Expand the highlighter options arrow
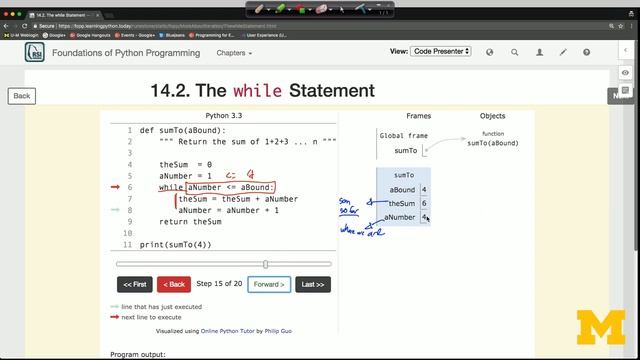Screen dimensions: 640x360 pyautogui.click(x=289, y=9)
